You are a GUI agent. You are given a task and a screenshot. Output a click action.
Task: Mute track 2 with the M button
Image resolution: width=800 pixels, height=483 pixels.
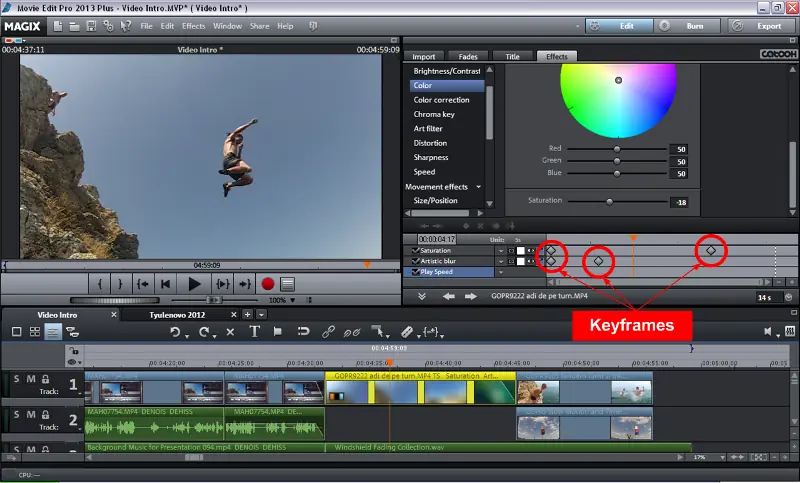31,414
